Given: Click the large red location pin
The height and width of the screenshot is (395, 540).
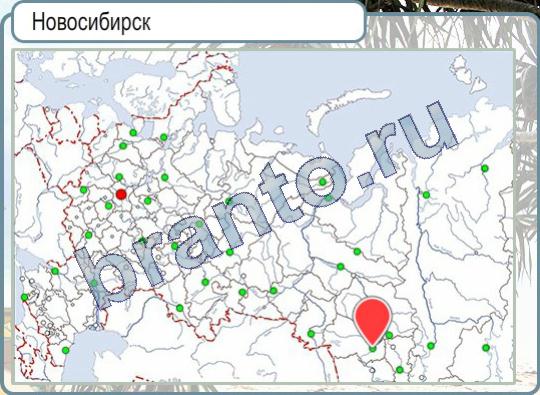Looking at the screenshot, I should 372,321.
